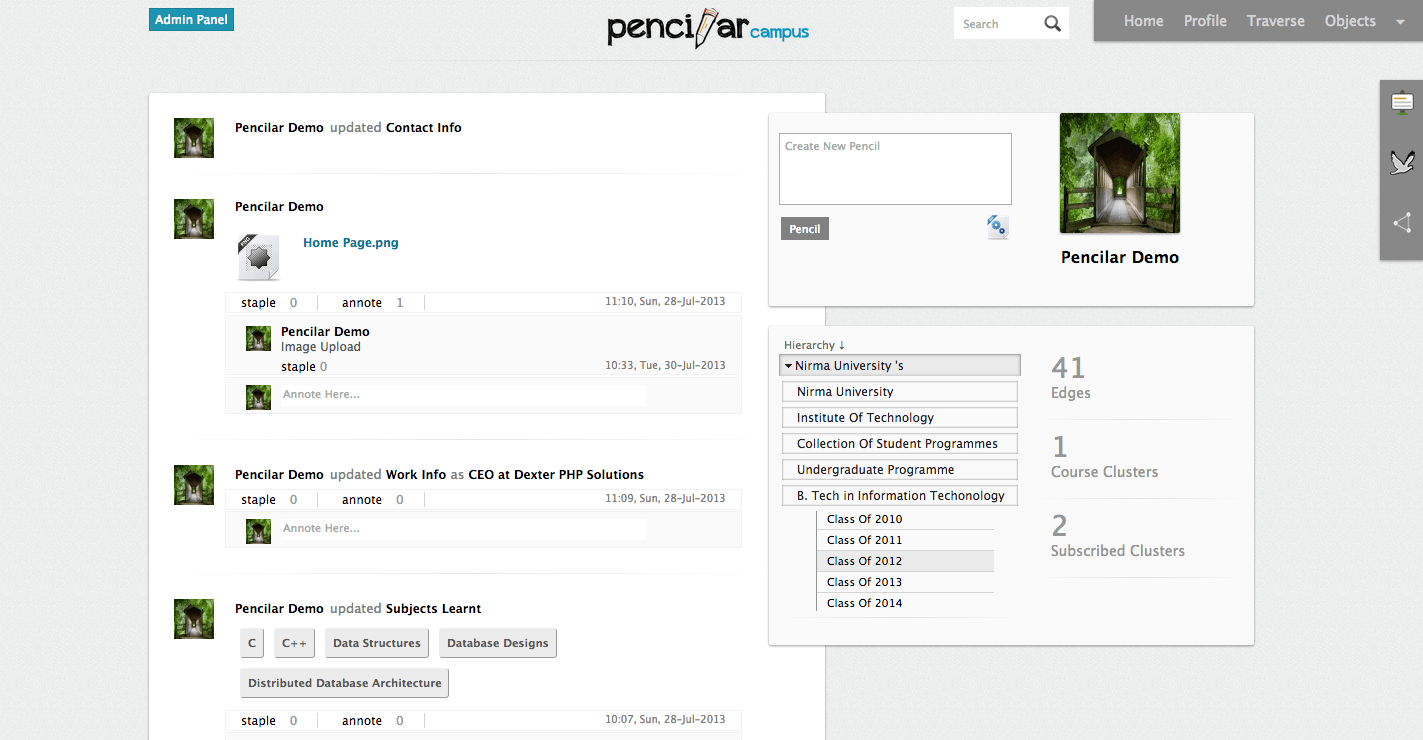Click the Hierarchy sort arrow
The height and width of the screenshot is (740, 1423).
click(842, 345)
